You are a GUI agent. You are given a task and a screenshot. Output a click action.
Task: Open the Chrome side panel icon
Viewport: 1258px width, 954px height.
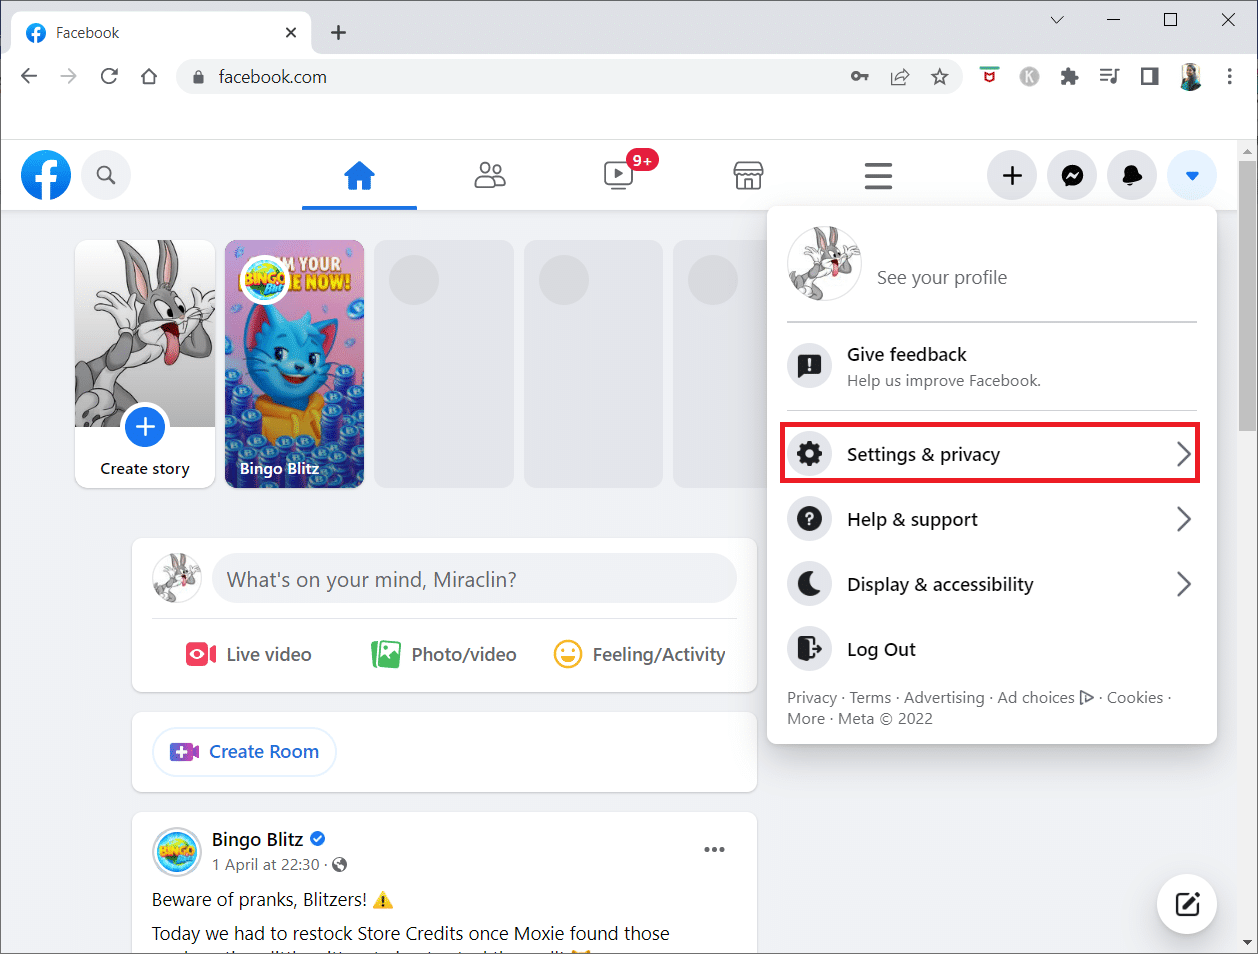point(1149,76)
